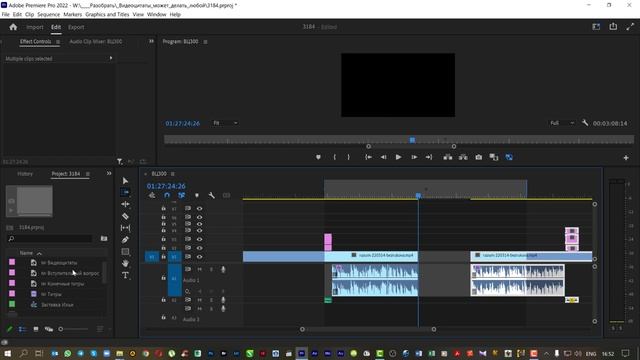Viewport: 640px width, 360px height.
Task: Select the Pen tool
Action: (x=125, y=240)
